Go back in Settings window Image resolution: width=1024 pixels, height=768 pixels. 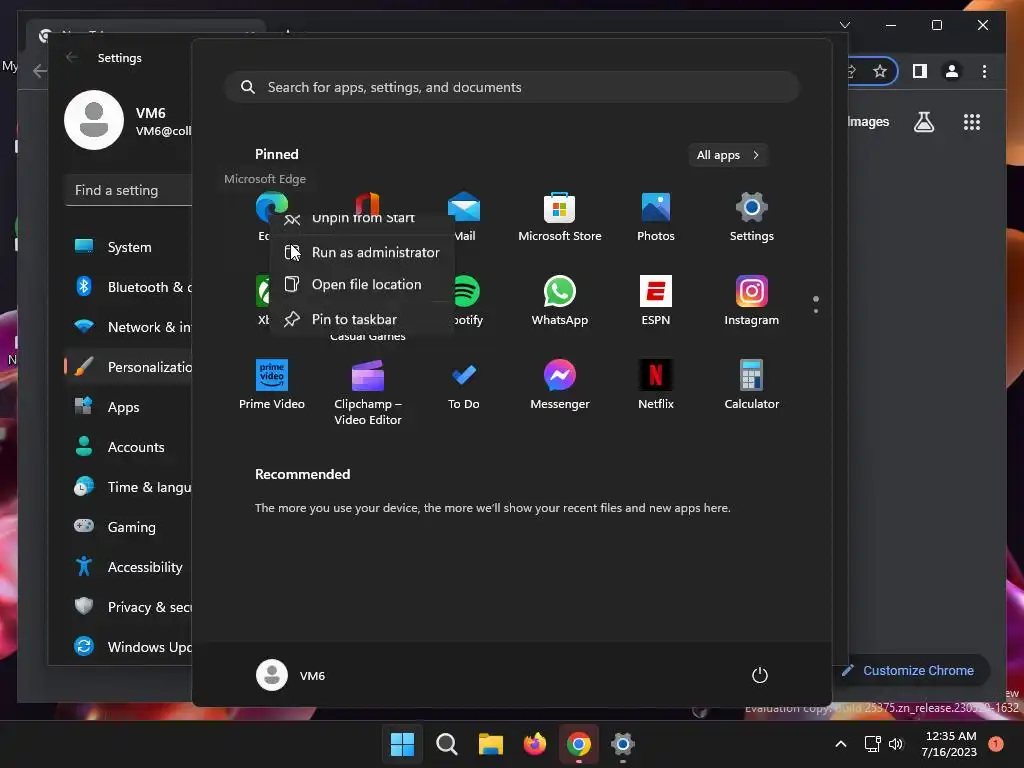(x=72, y=57)
